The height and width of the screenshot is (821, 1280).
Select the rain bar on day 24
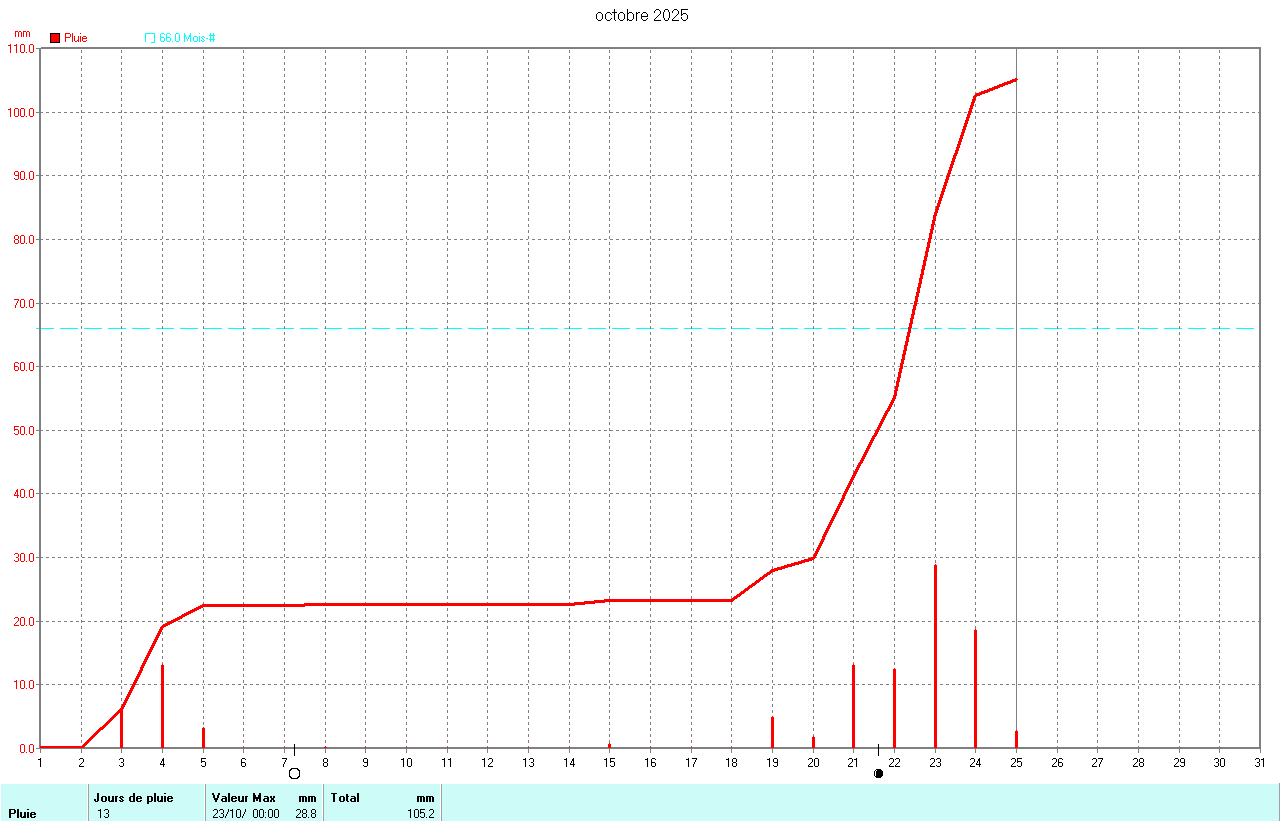tap(975, 690)
